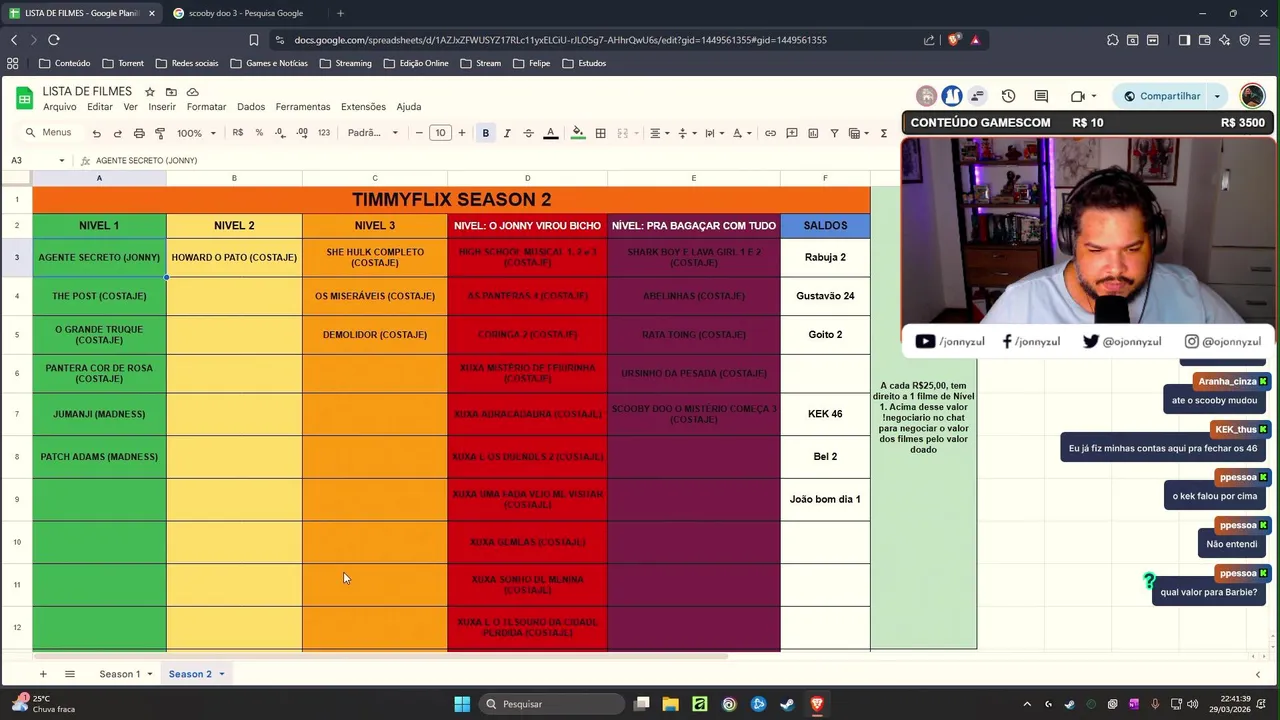
Task: Open the Brave Shields lion icon
Action: [954, 40]
